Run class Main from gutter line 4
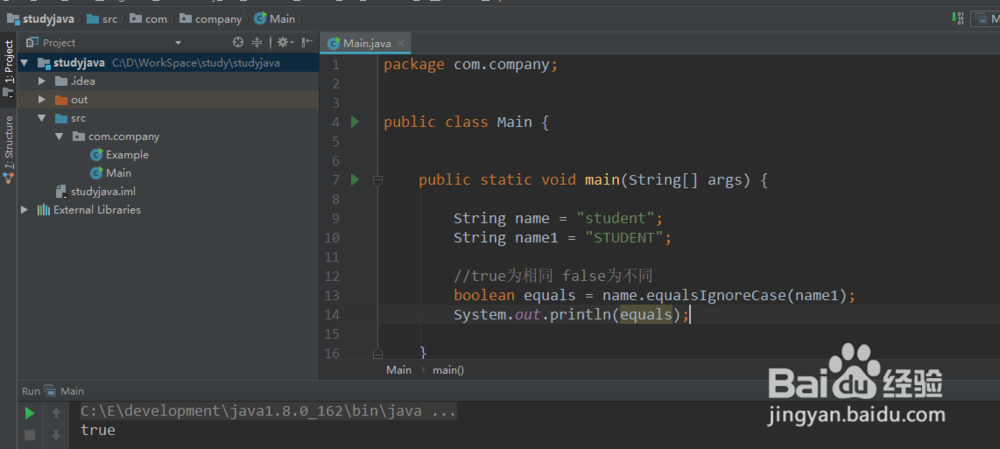 [355, 122]
